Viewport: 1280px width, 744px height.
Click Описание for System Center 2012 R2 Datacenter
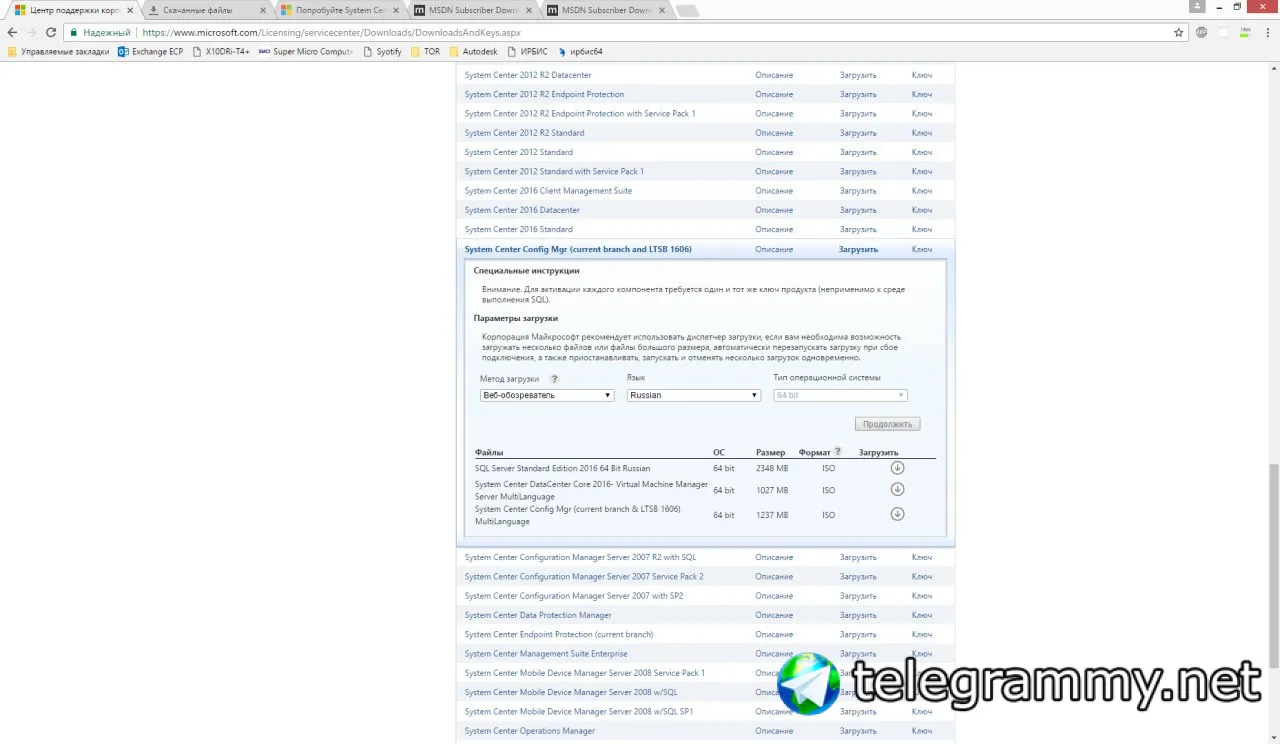[774, 75]
